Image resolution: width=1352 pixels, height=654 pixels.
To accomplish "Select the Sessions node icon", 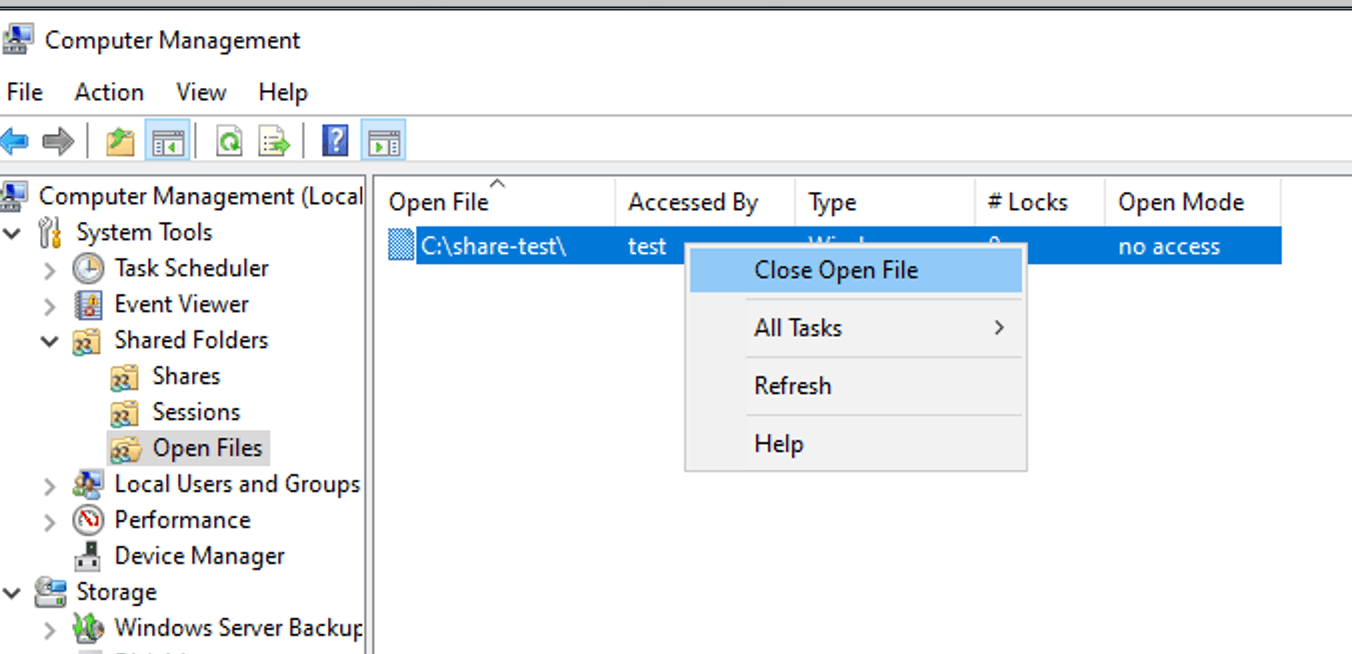I will pos(124,412).
